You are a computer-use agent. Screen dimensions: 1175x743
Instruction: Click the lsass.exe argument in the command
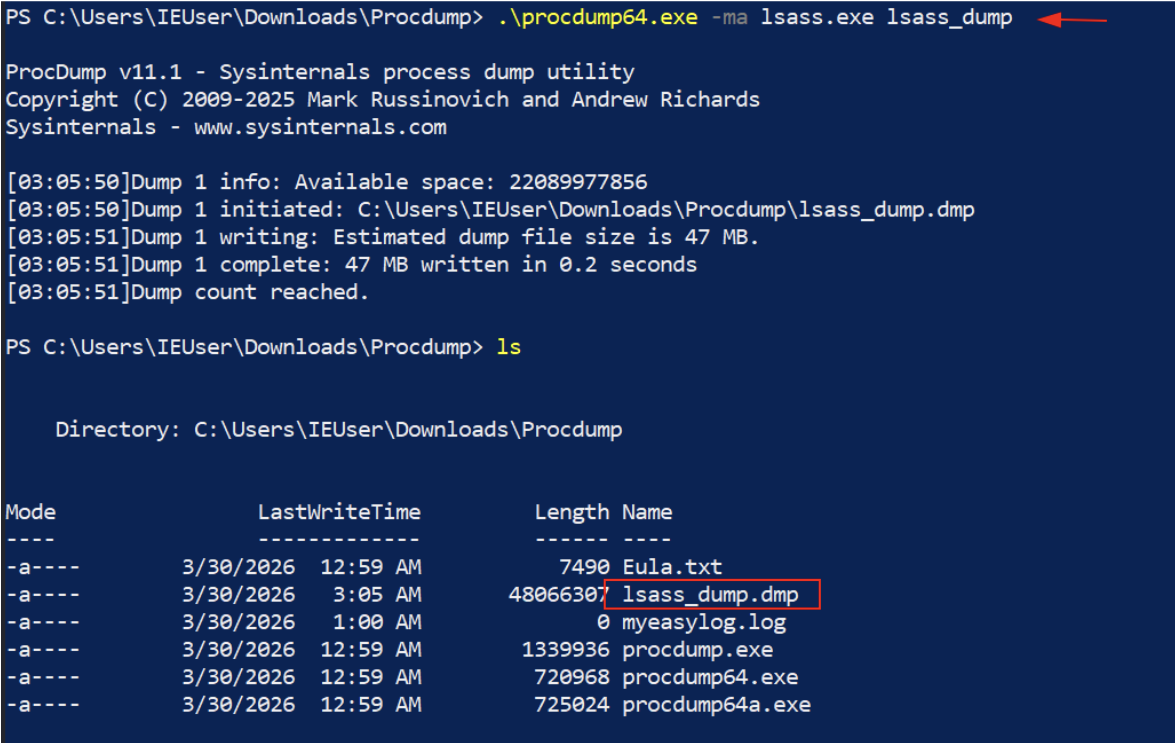click(x=817, y=18)
